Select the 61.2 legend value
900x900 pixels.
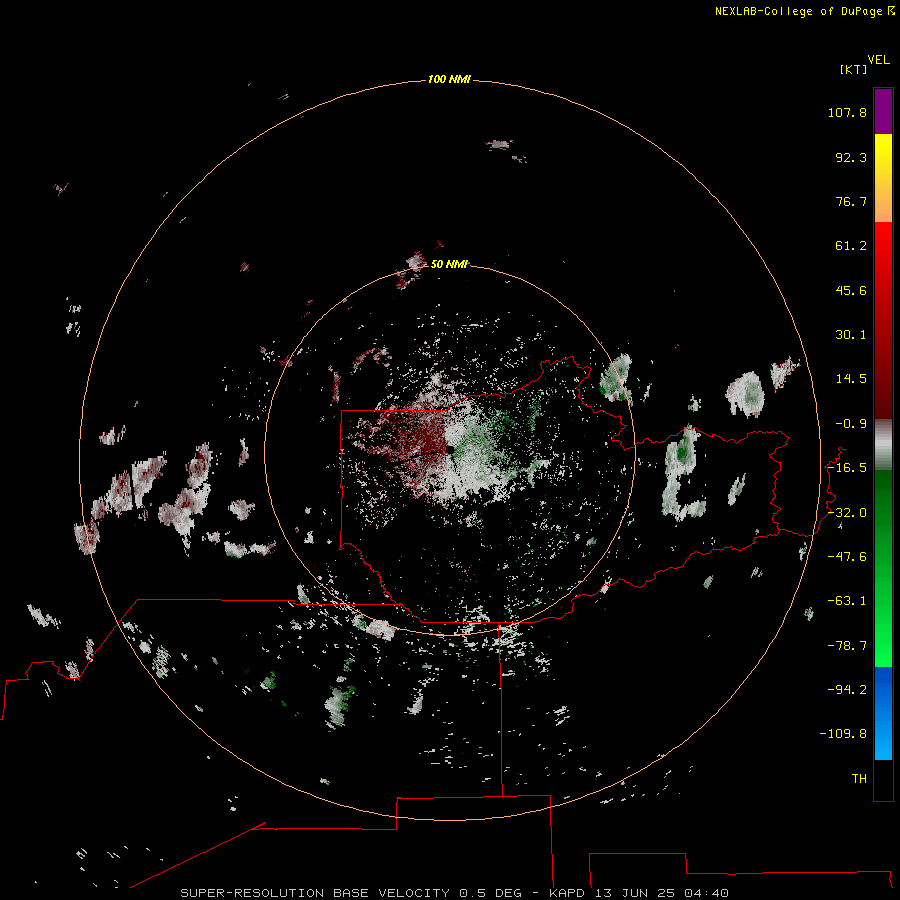851,246
